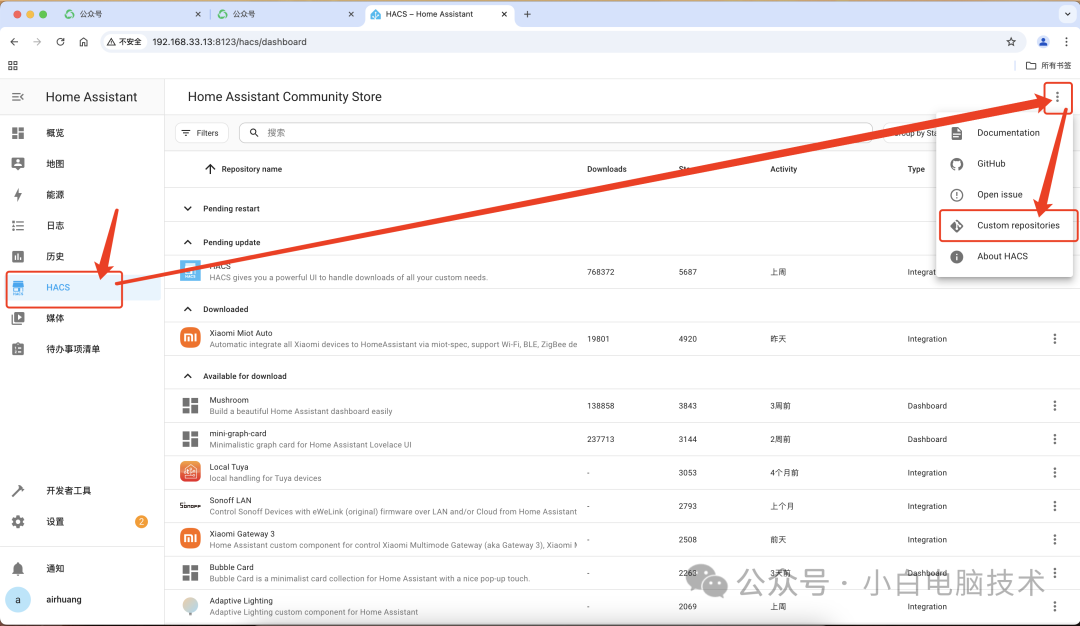Viewport: 1080px width, 626px height.
Task: Open the 历史 history sidebar icon
Action: (18, 256)
